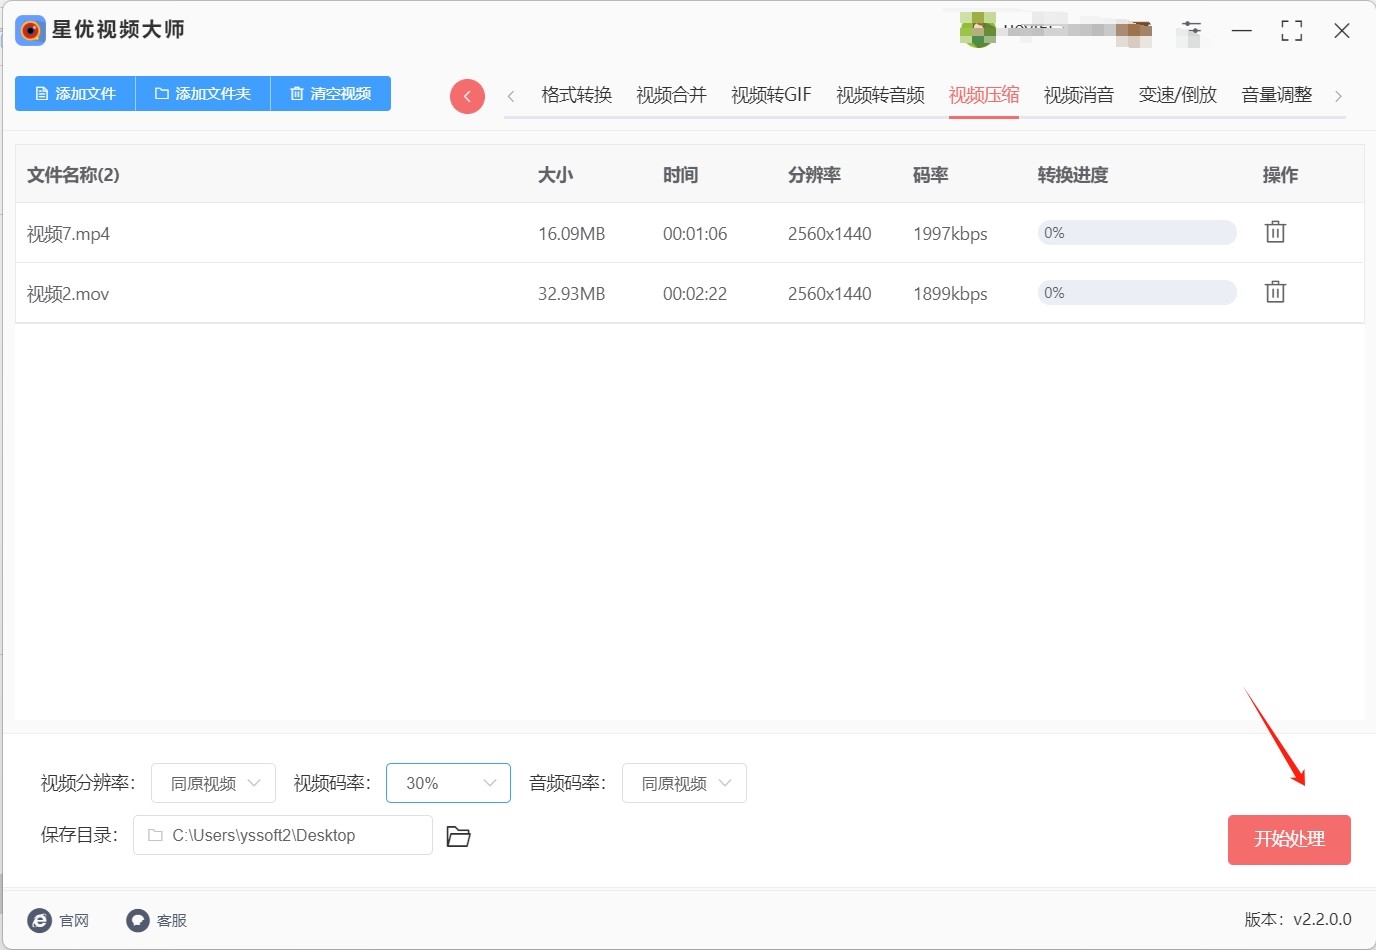This screenshot has width=1376, height=950.
Task: Expand the 音频码率 dropdown
Action: click(x=684, y=783)
